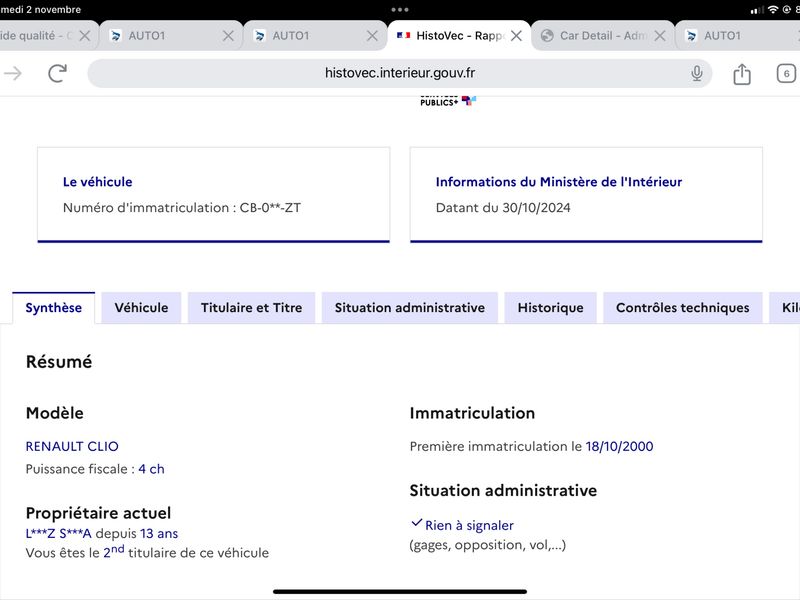Close the Car Detail tab
This screenshot has height=600, width=800.
(x=660, y=36)
